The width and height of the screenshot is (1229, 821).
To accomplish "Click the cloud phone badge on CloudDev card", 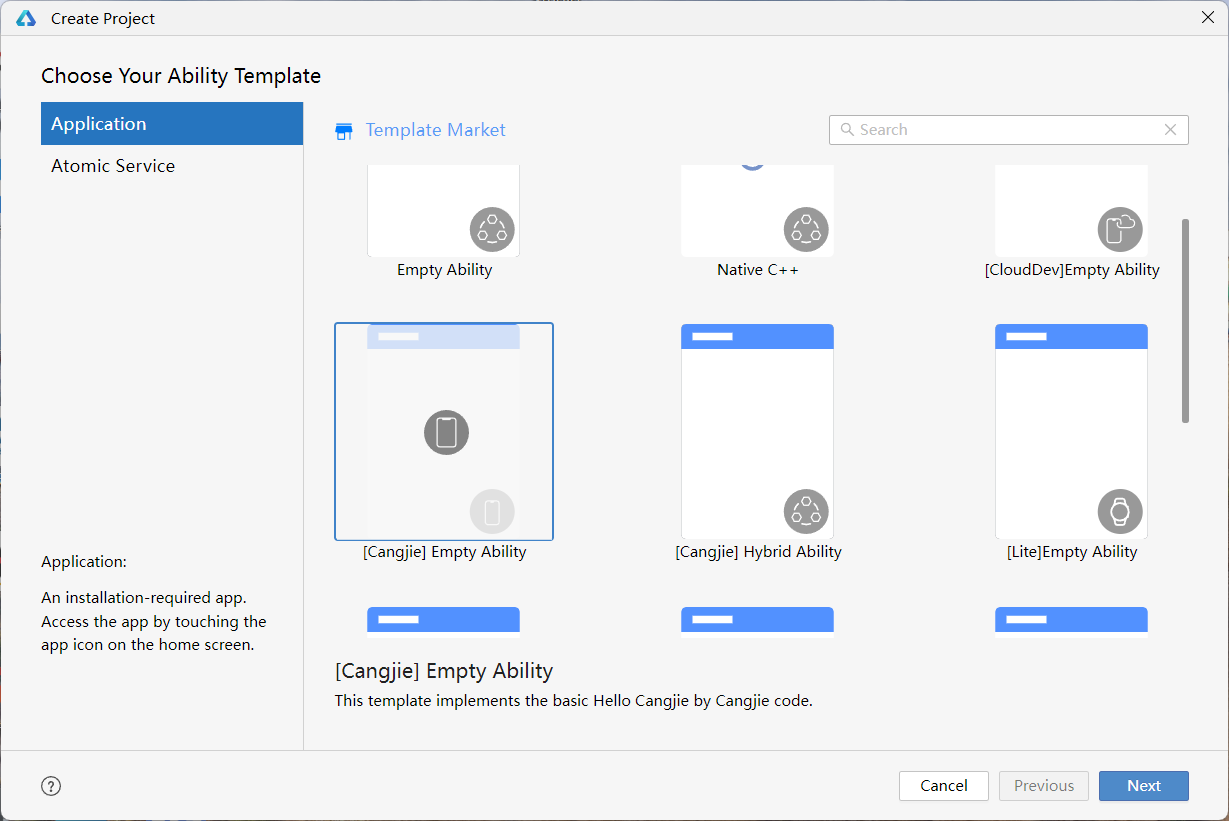I will tap(1120, 230).
